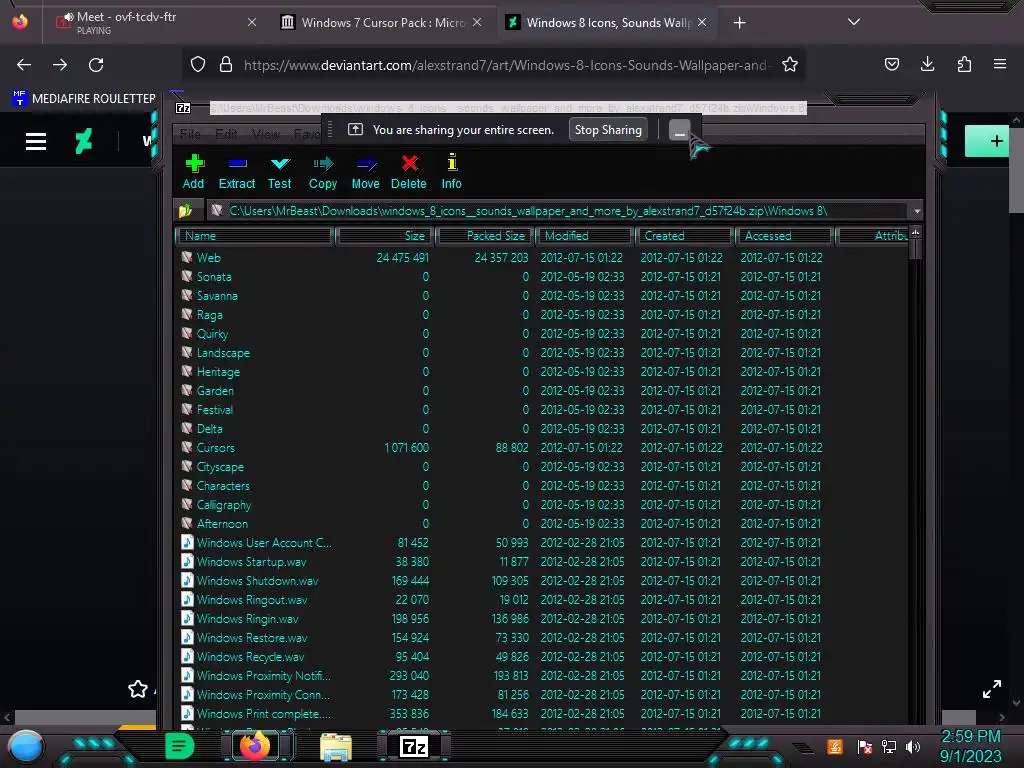Screen dimensions: 1024x768
Task: Expand the list all tabs chevron
Action: tap(854, 22)
